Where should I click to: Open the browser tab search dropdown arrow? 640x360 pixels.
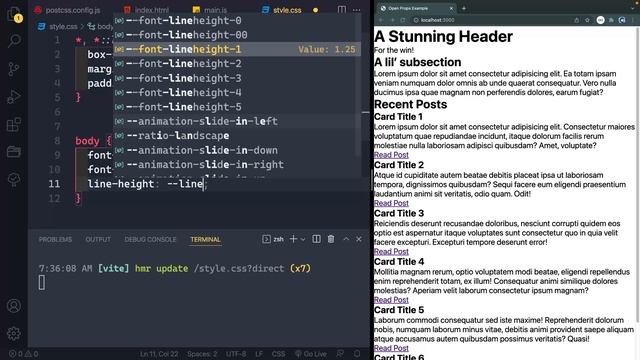point(633,8)
